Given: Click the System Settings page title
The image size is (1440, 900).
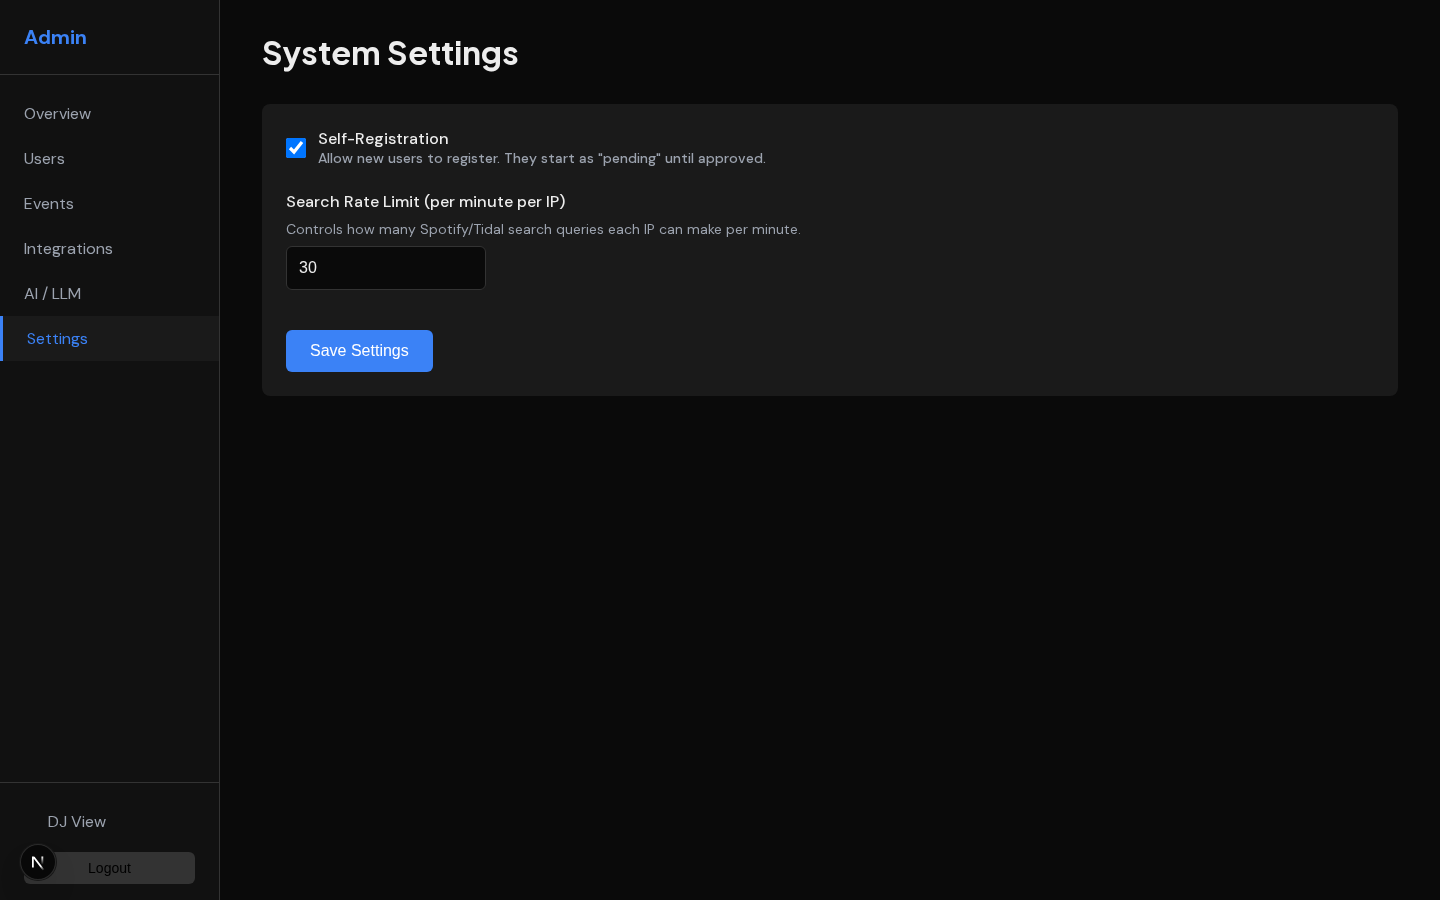Looking at the screenshot, I should [x=390, y=53].
